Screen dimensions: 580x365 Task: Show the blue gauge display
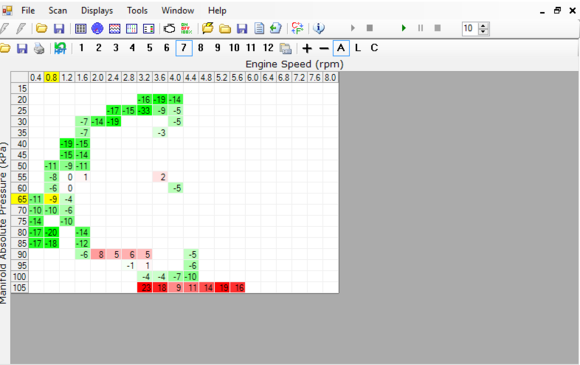[97, 28]
